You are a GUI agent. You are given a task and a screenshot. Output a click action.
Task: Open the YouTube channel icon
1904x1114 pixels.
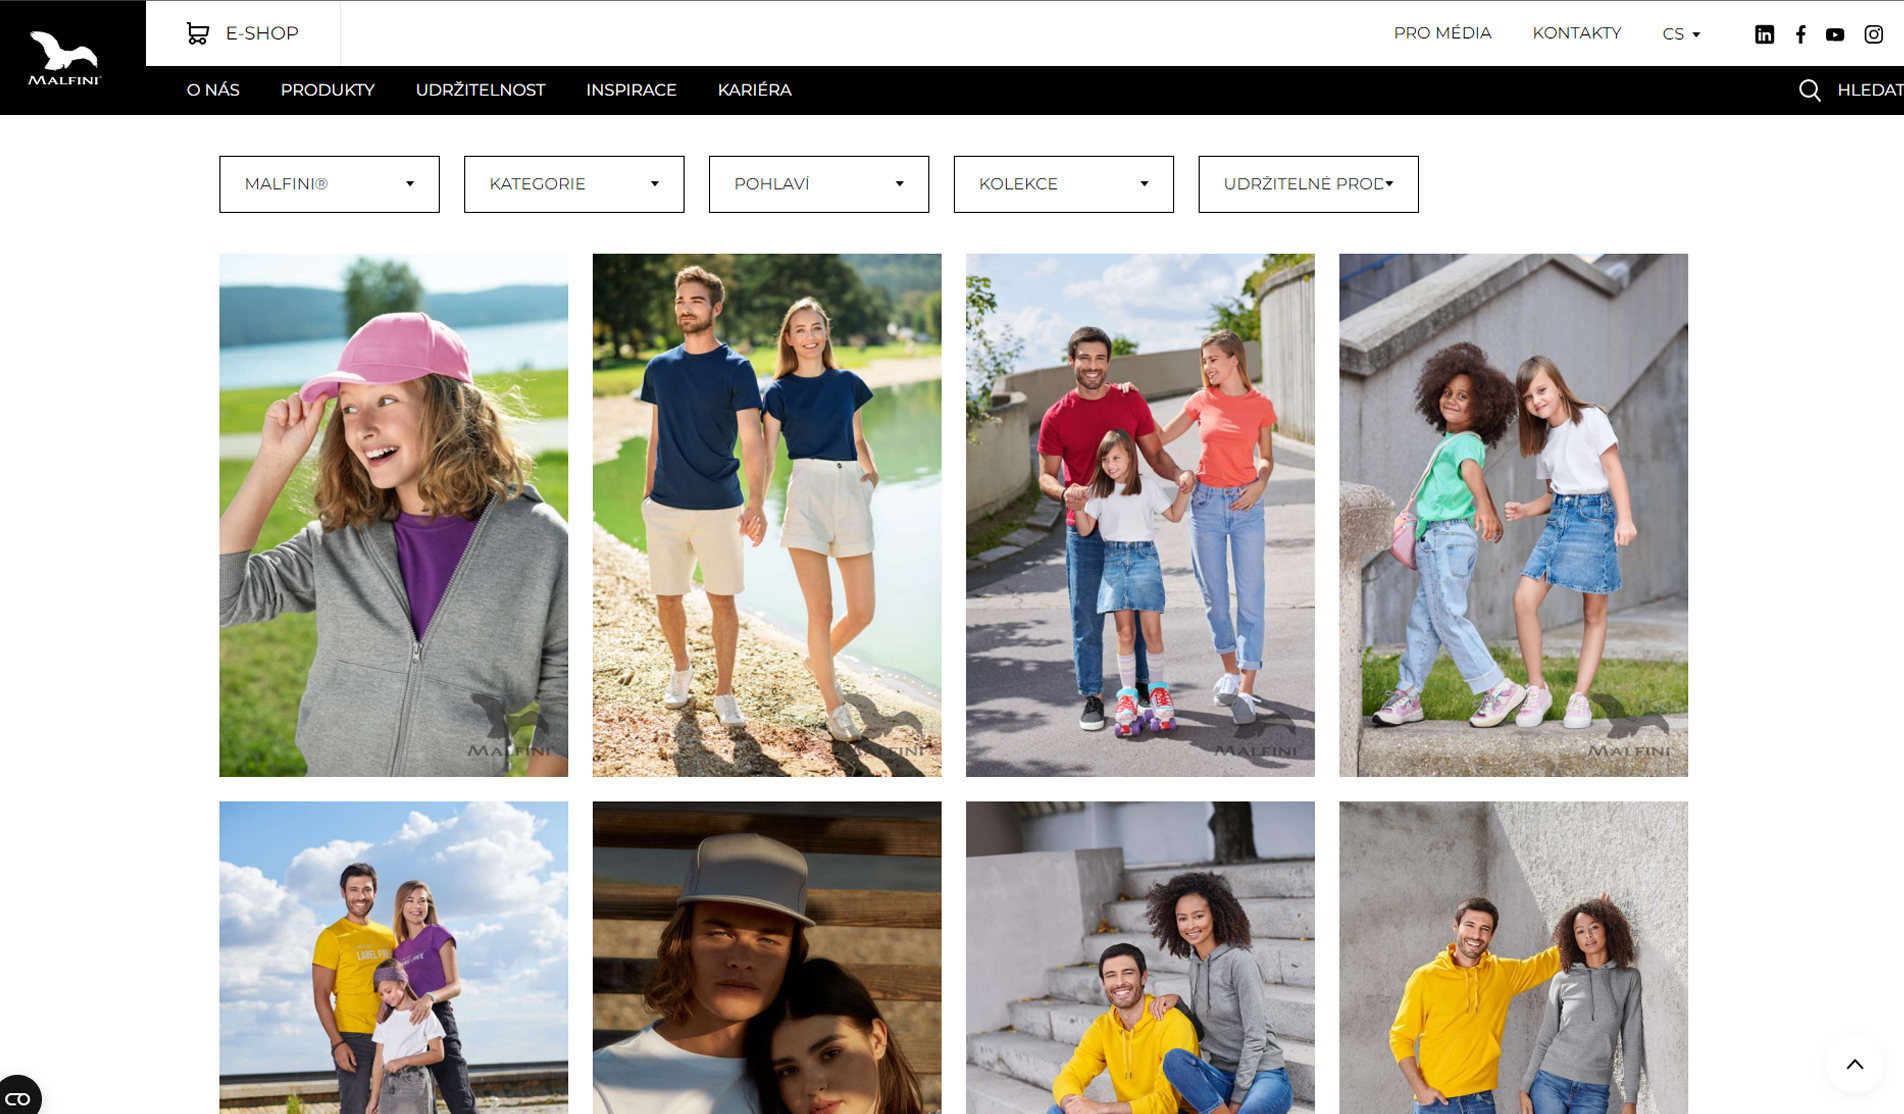click(x=1835, y=34)
